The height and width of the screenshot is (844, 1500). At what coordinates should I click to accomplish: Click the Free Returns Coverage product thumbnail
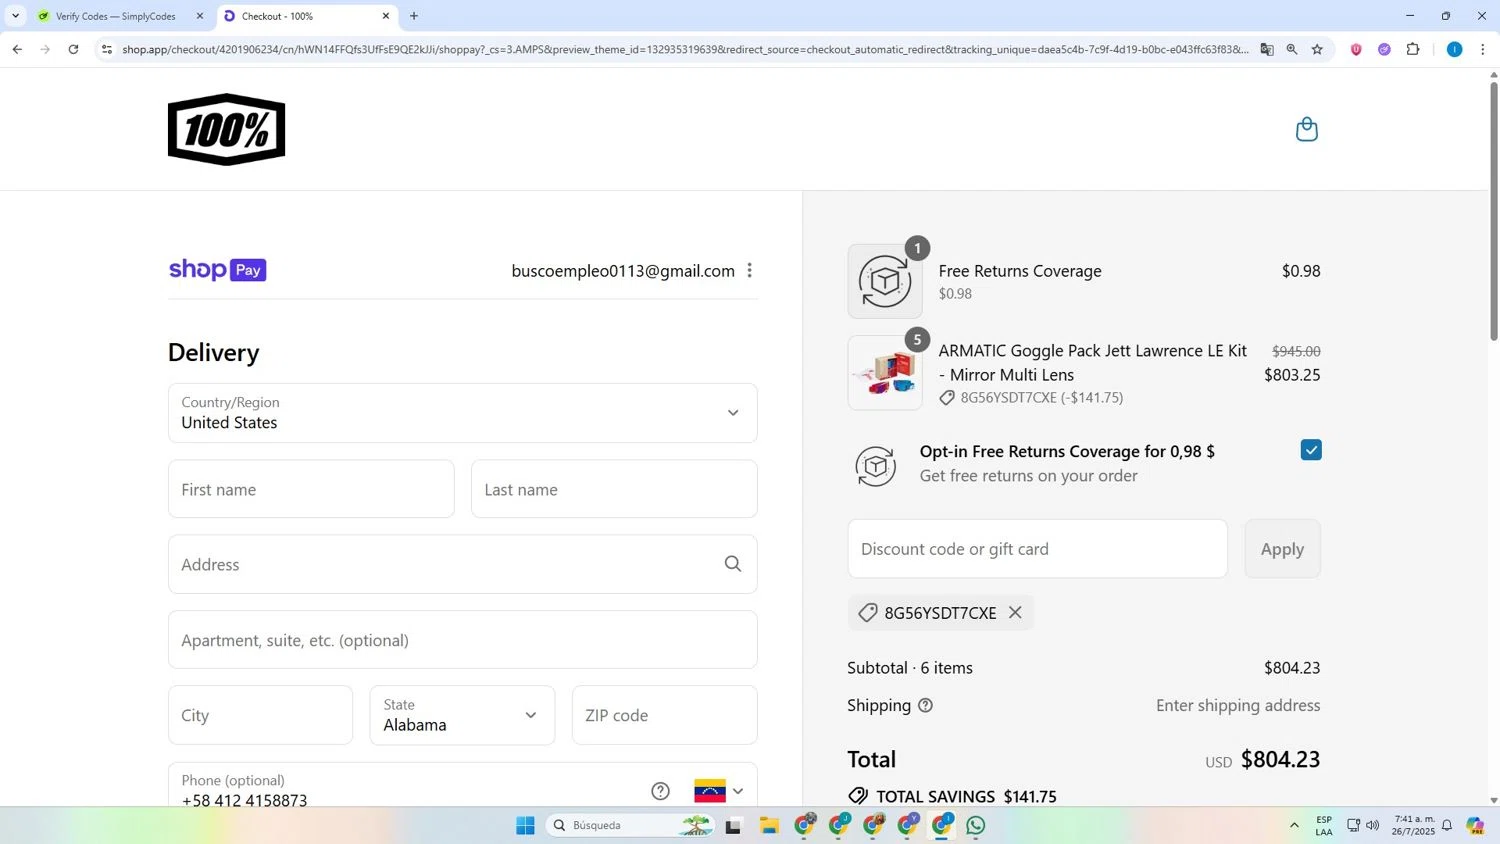coord(885,281)
